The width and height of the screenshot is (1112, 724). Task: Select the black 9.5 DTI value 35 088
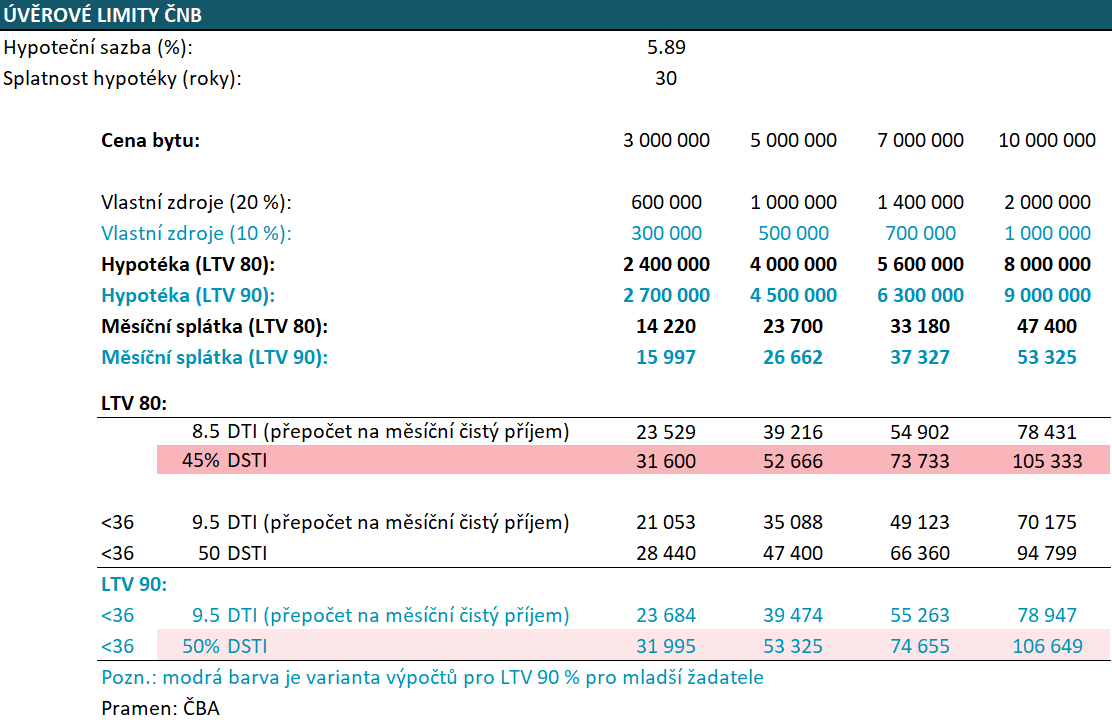pos(793,523)
